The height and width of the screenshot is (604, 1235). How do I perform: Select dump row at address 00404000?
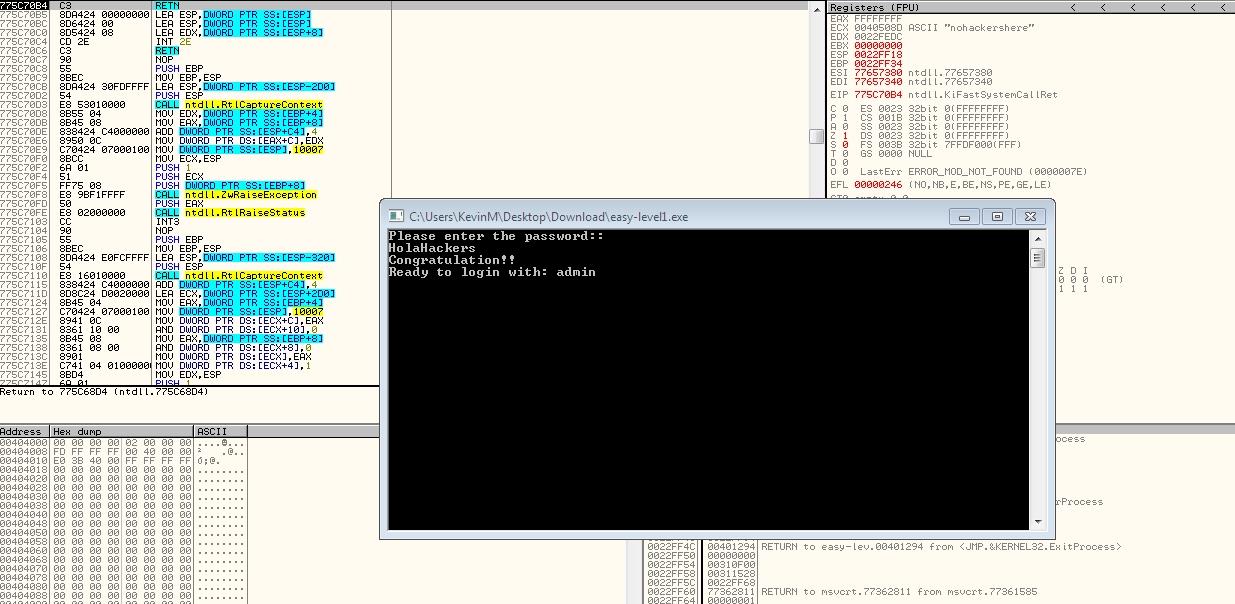[x=122, y=441]
